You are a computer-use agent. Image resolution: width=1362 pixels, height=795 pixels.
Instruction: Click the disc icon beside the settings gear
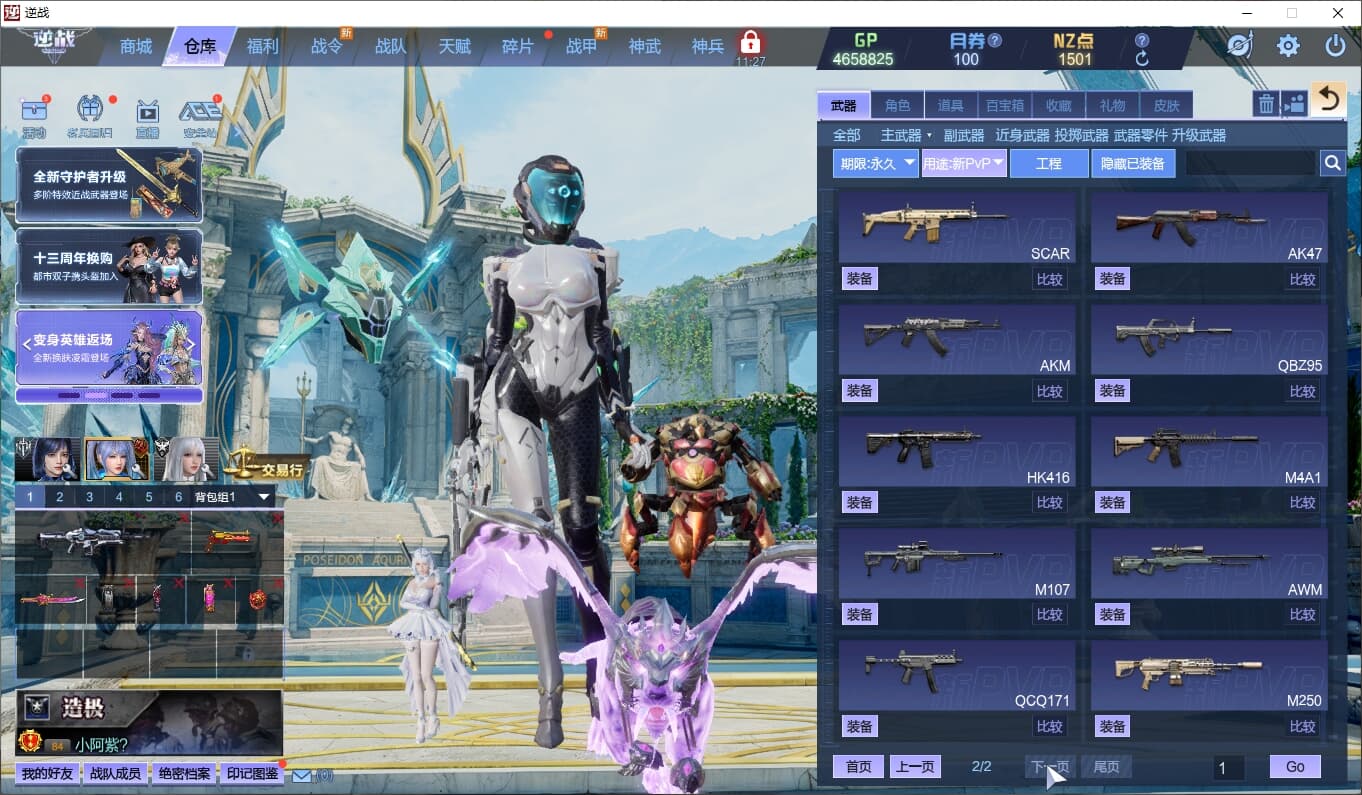[1240, 45]
